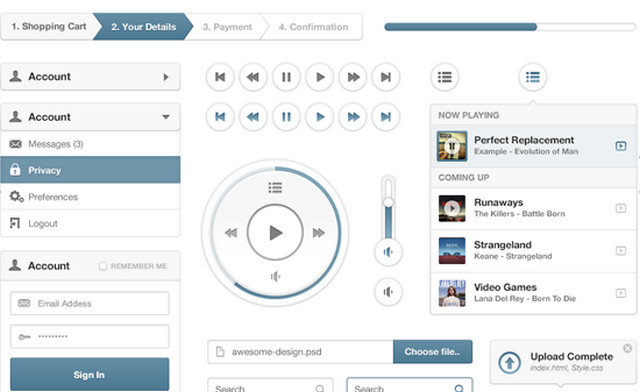Click the magnifier in the blue-outlined Search box
Viewport: 640px width, 392px height.
tap(459, 388)
